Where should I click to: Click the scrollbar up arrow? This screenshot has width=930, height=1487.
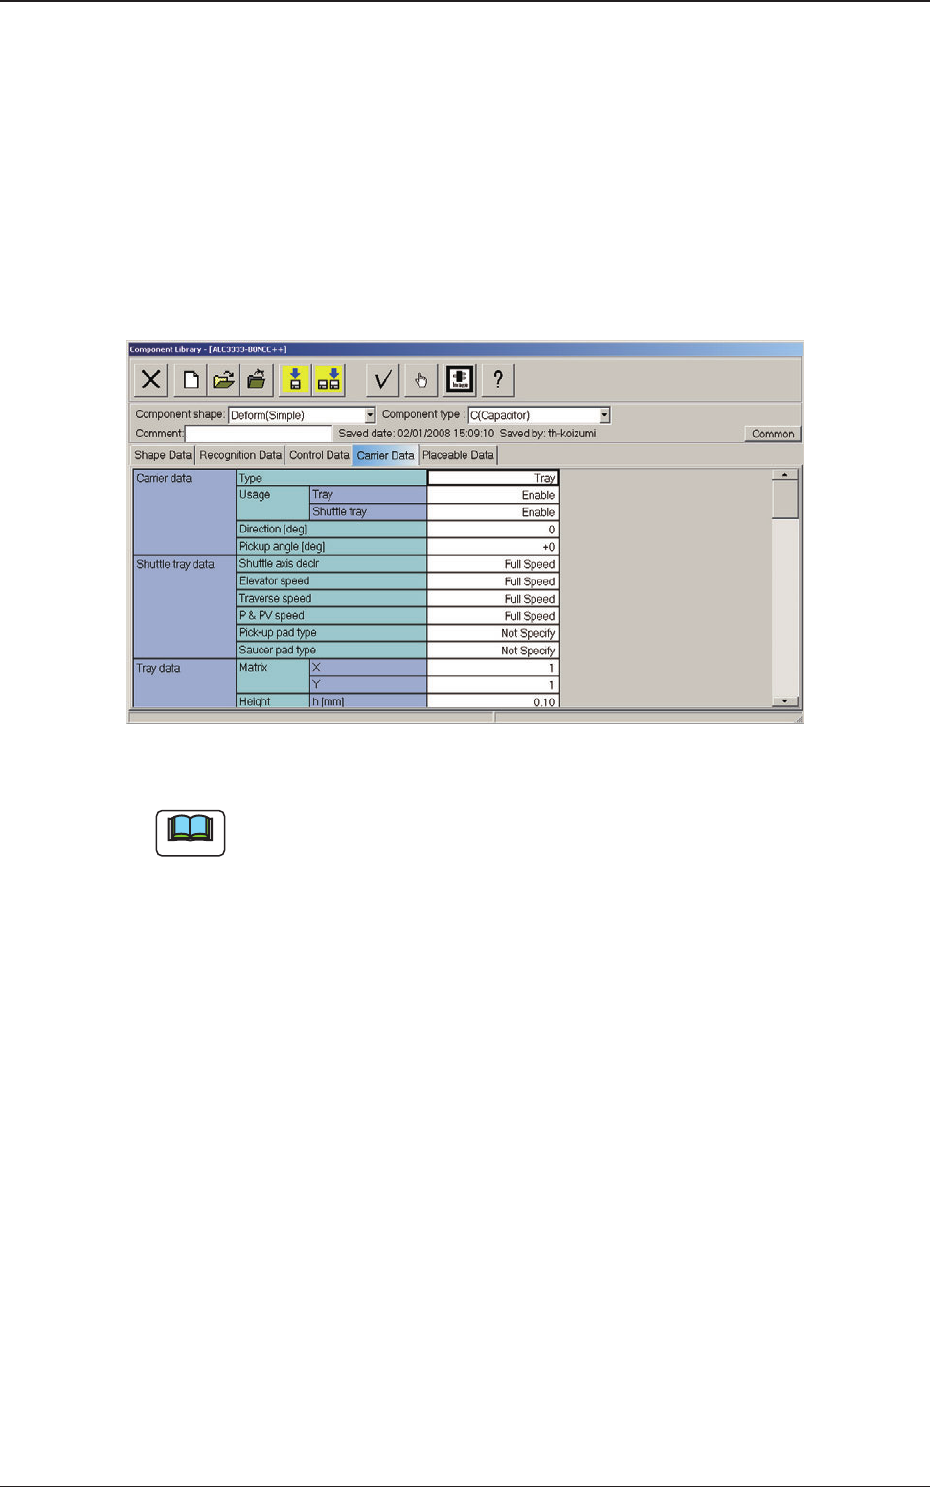[786, 475]
